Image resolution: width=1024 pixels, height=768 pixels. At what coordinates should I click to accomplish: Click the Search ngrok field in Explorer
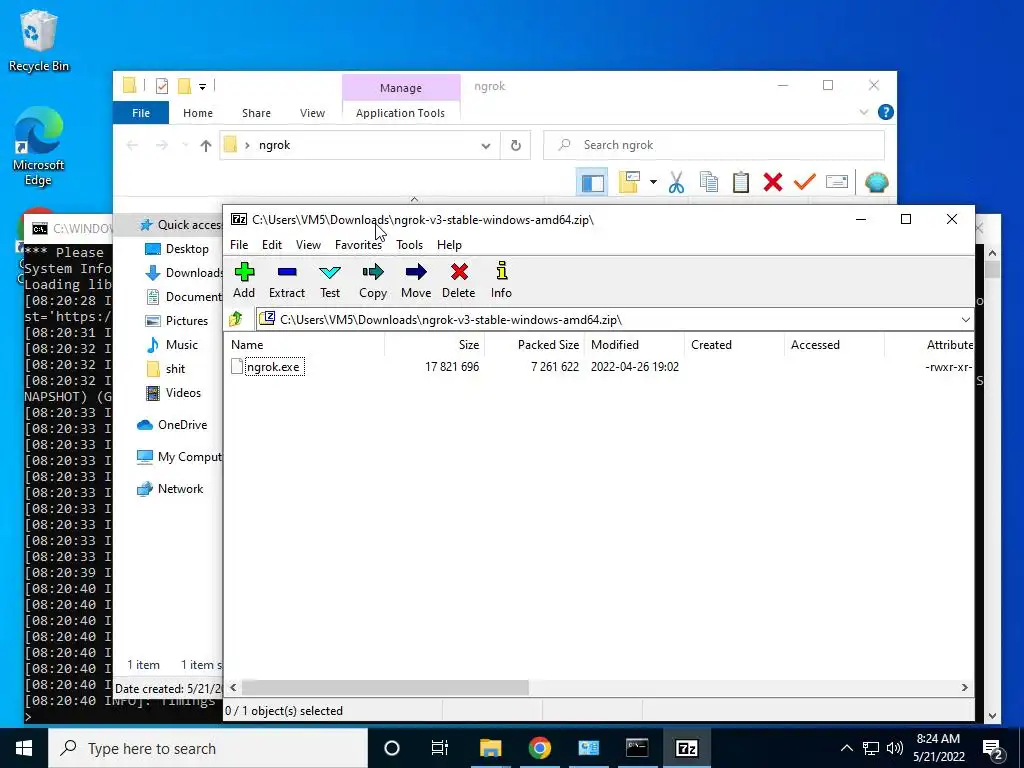coord(714,145)
